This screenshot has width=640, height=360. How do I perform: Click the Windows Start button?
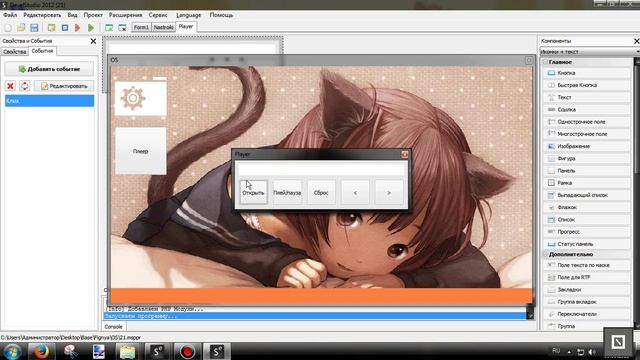pos(13,351)
